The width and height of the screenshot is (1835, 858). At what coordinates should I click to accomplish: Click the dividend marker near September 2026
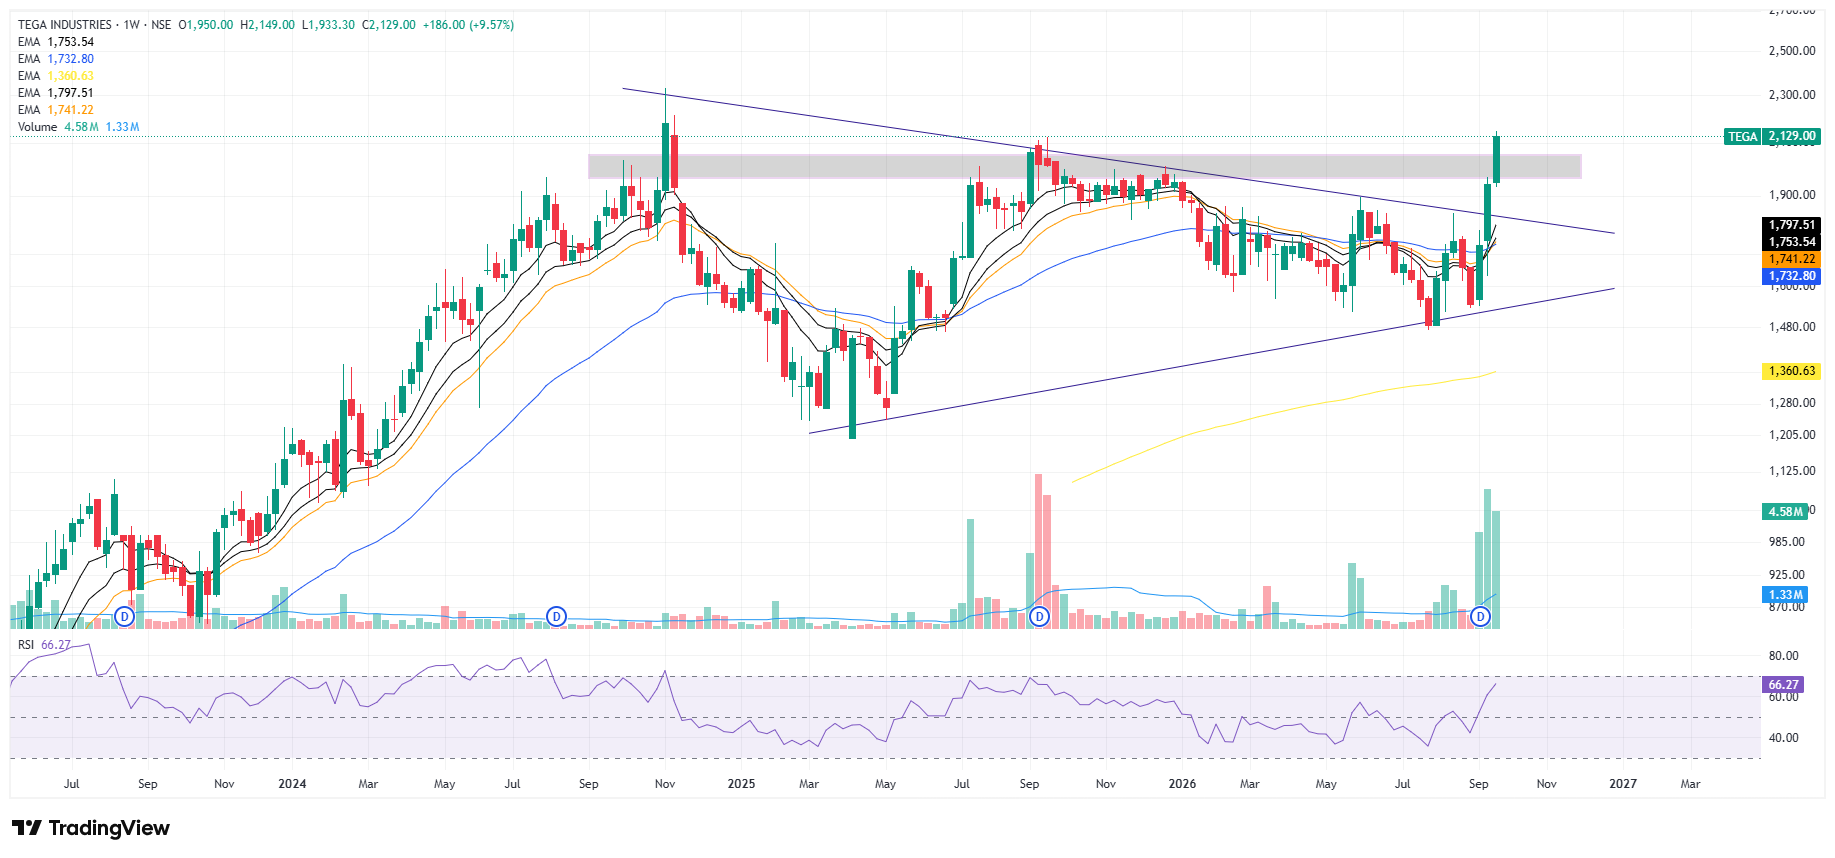pos(1481,617)
